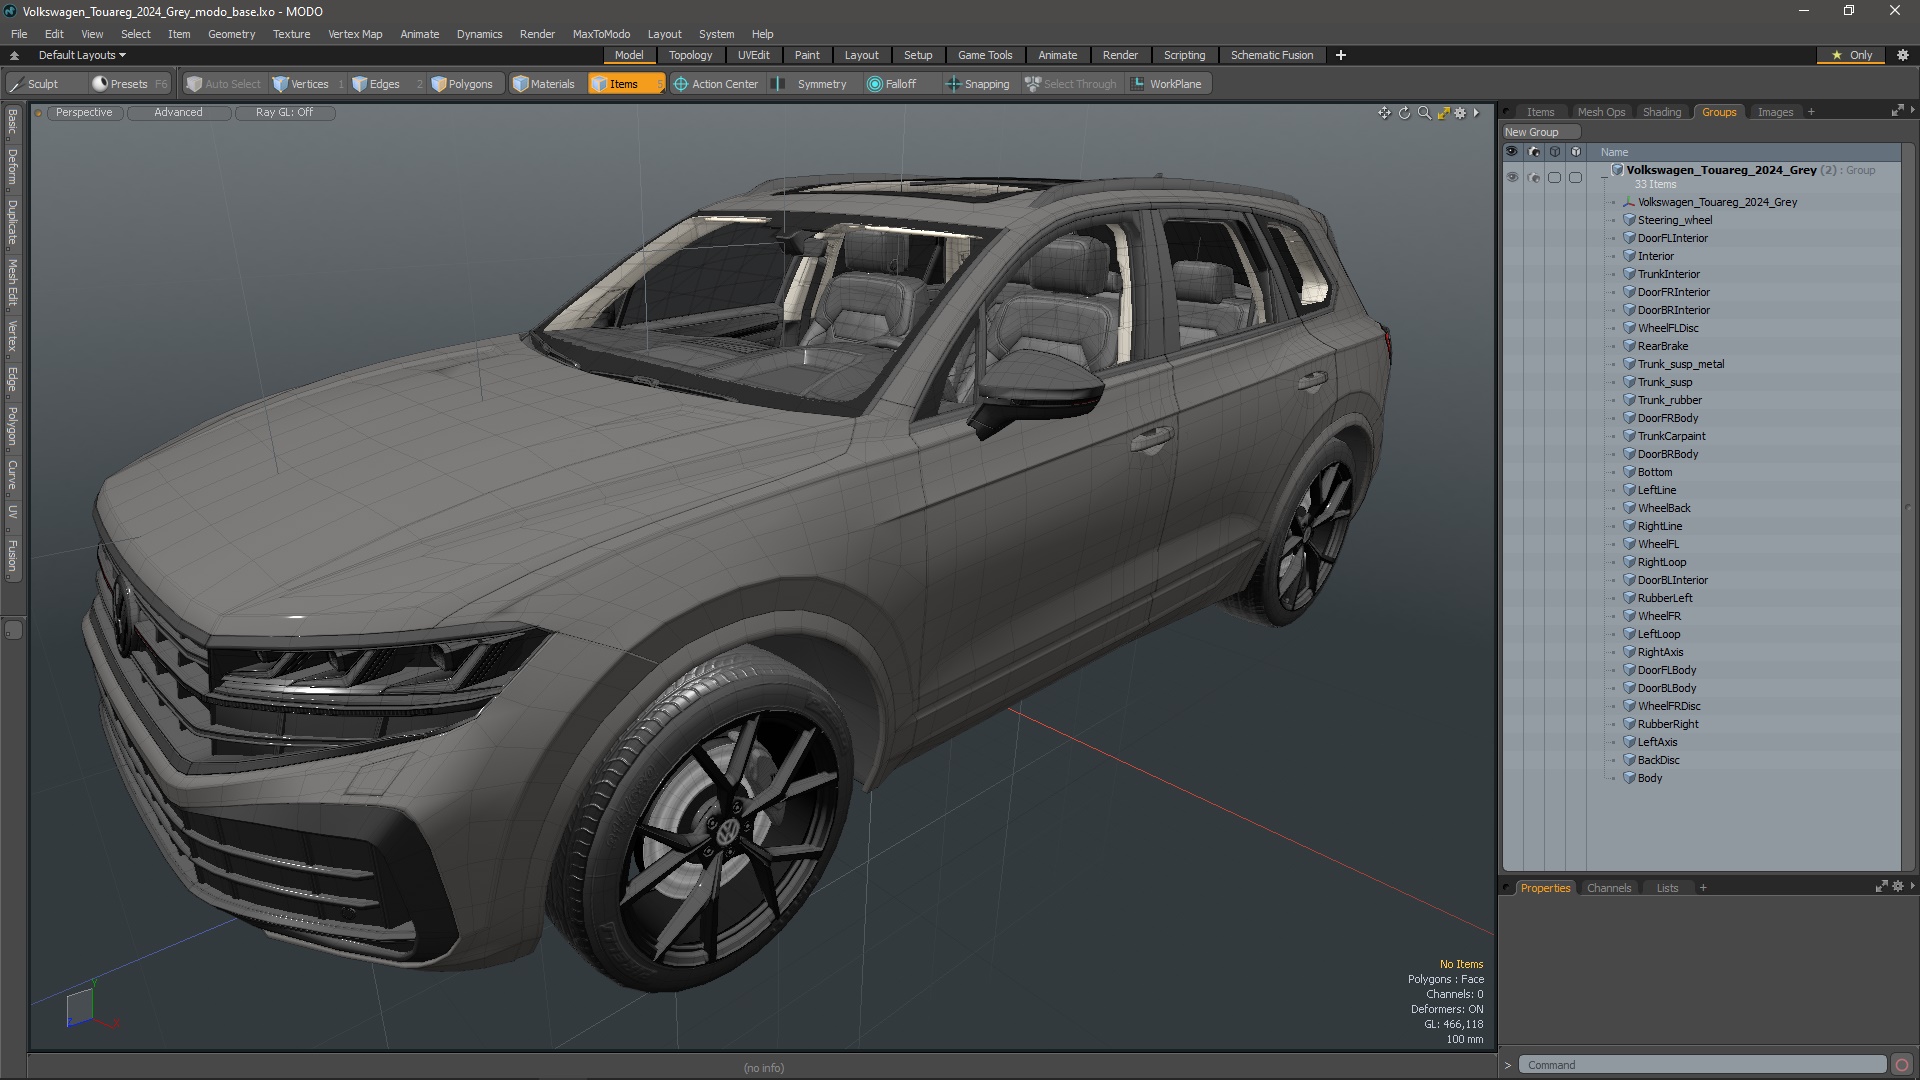Switch to the Items tab
1920x1080 pixels.
pos(1540,112)
